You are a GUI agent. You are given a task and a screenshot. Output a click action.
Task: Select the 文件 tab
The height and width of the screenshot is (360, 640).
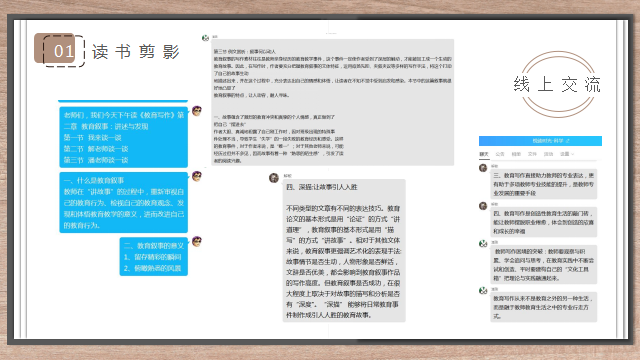(x=532, y=154)
